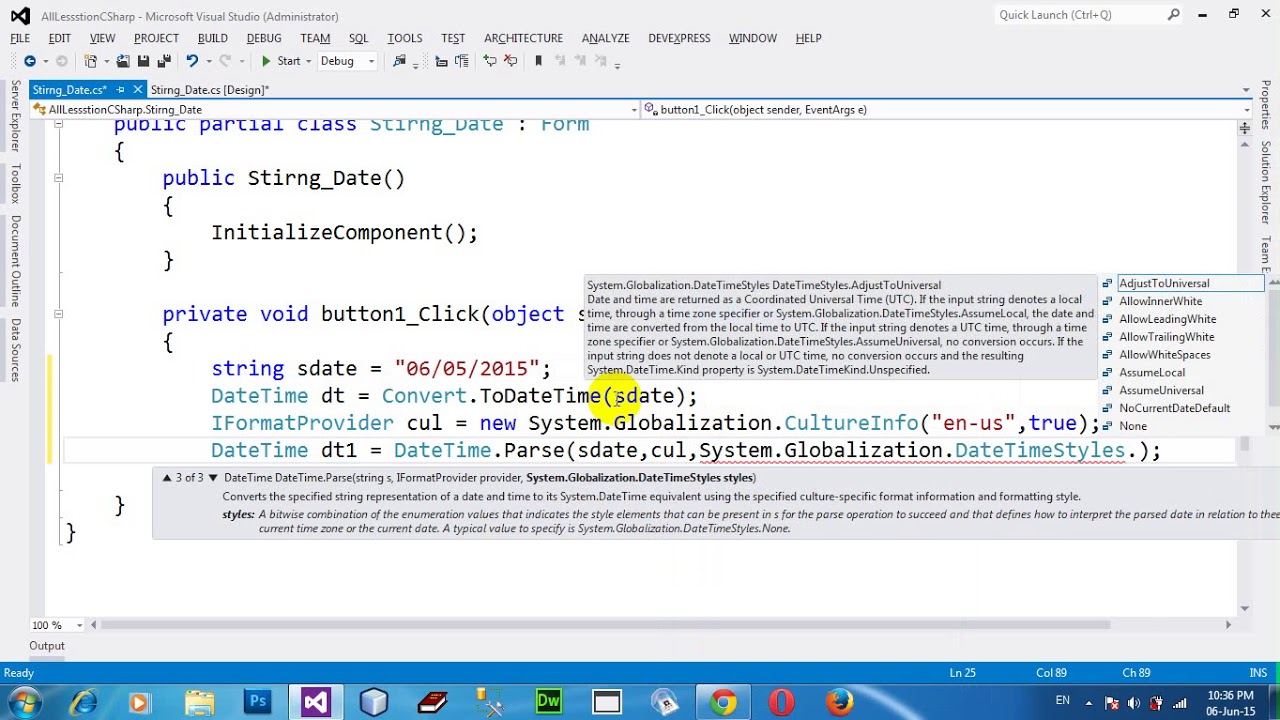Screen dimensions: 1280x720
Task: Click the decrease indent toolbar icon
Action: (441, 61)
